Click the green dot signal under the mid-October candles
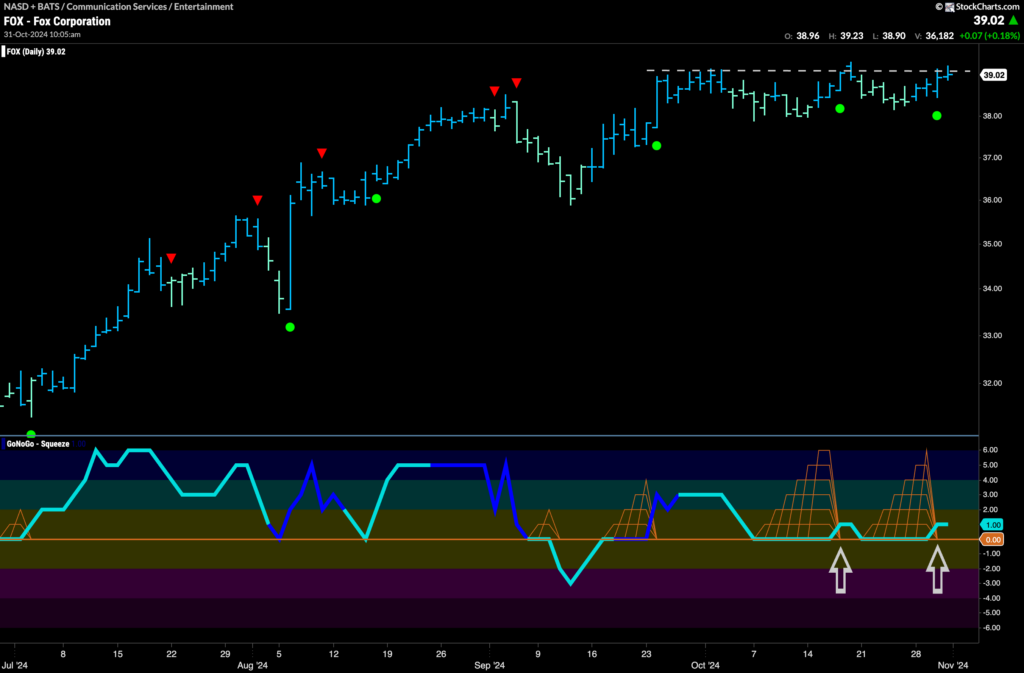Screen dimensions: 1024x673 (841, 107)
